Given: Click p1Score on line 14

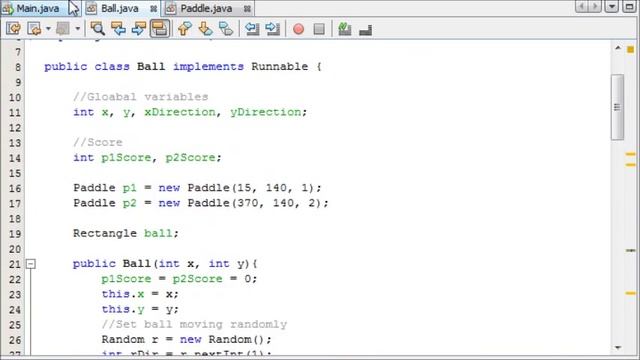Looking at the screenshot, I should pos(126,158).
